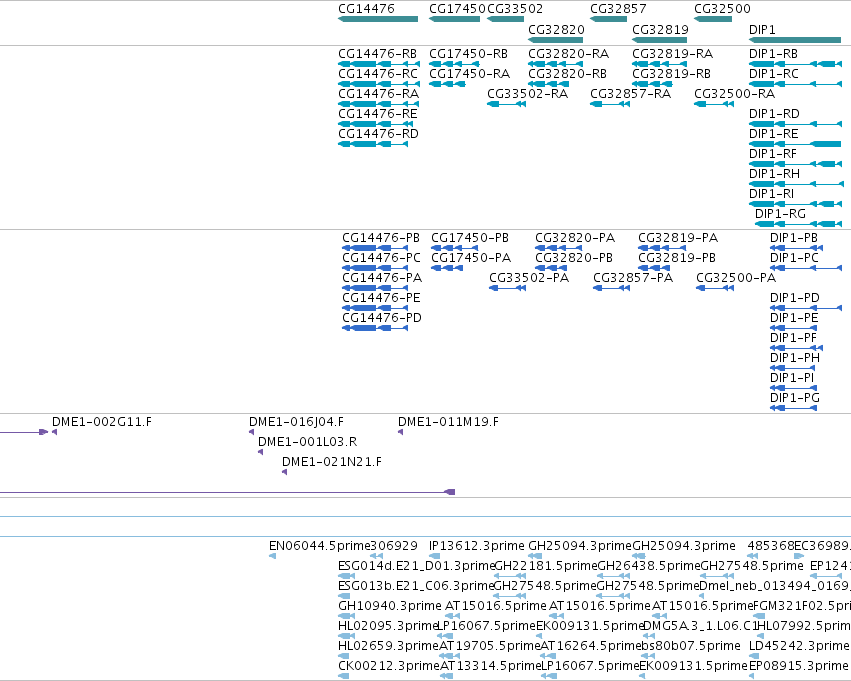851x681 pixels.
Task: Open the GH22181.5prime EST label
Action: pyautogui.click(x=545, y=566)
